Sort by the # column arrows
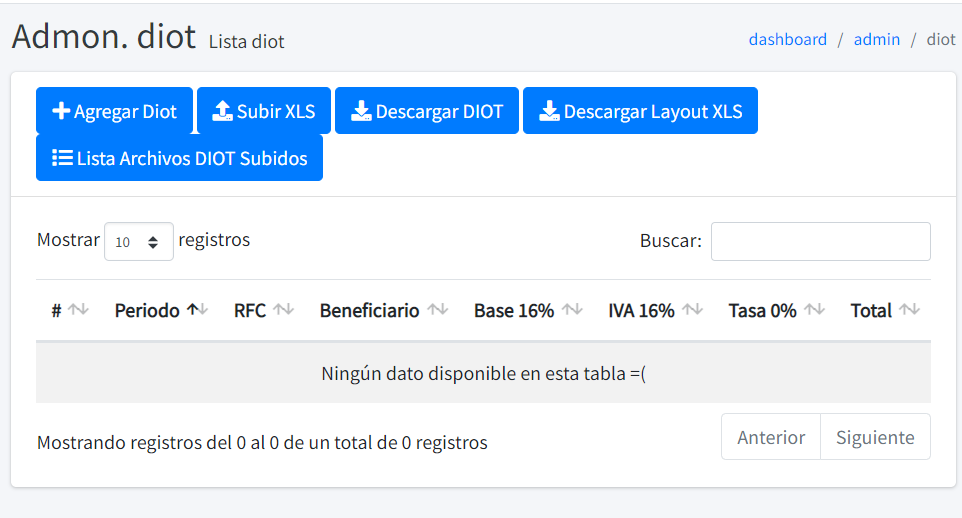Viewport: 962px width, 518px height. pos(78,310)
